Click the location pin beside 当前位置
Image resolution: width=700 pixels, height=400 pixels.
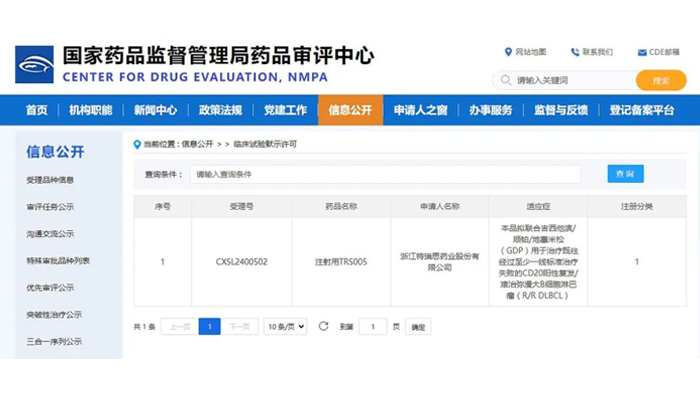click(x=138, y=144)
